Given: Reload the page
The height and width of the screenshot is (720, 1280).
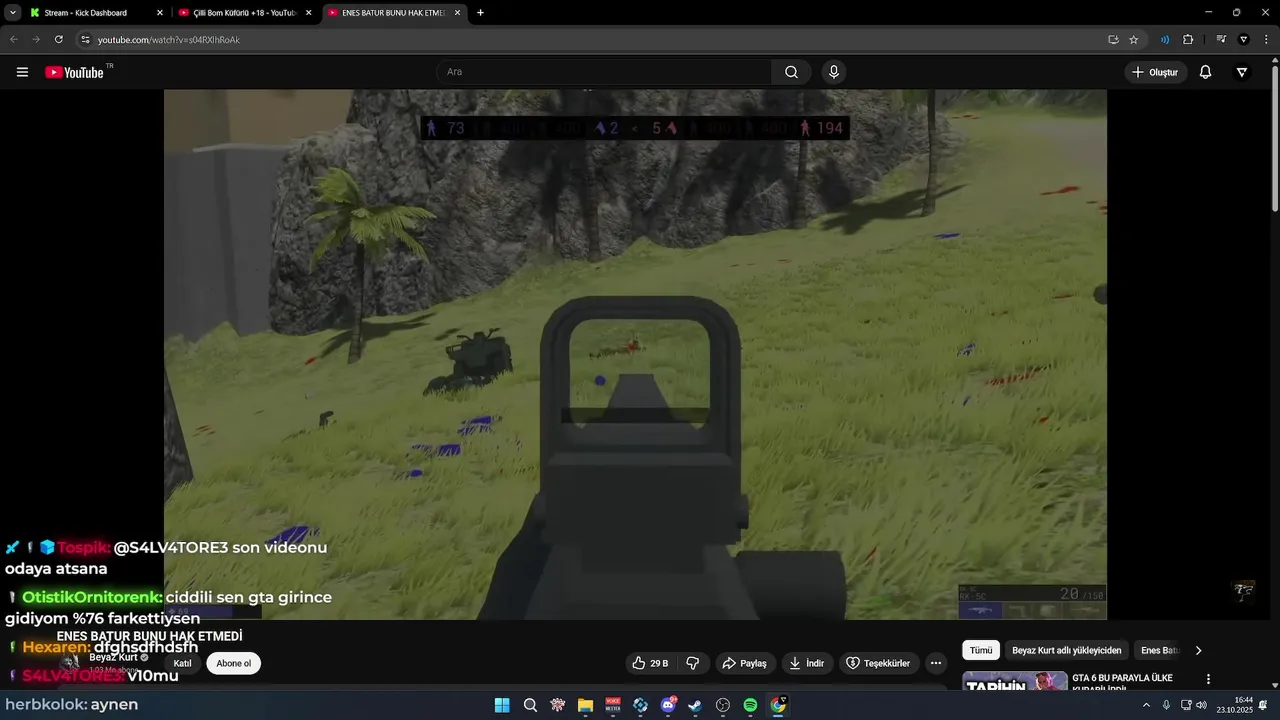Looking at the screenshot, I should pyautogui.click(x=59, y=39).
